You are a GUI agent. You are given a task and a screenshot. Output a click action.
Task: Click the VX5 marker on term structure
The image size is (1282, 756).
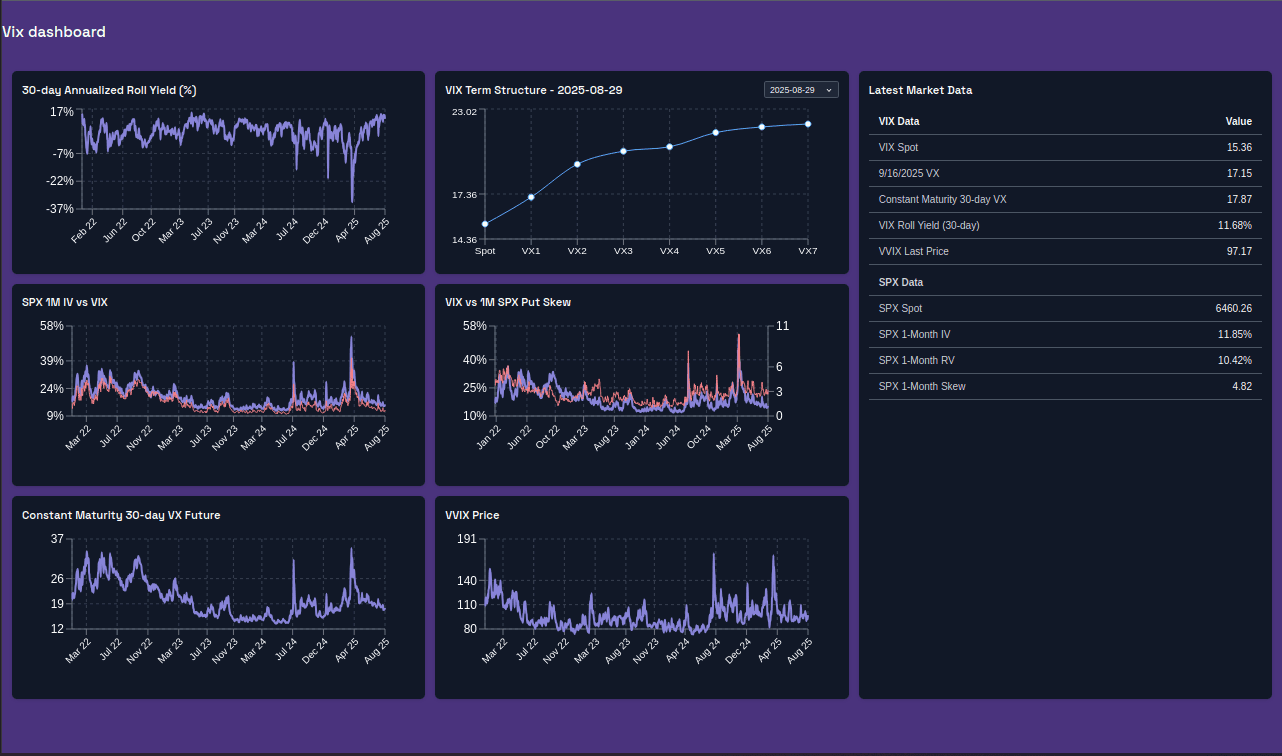715,132
